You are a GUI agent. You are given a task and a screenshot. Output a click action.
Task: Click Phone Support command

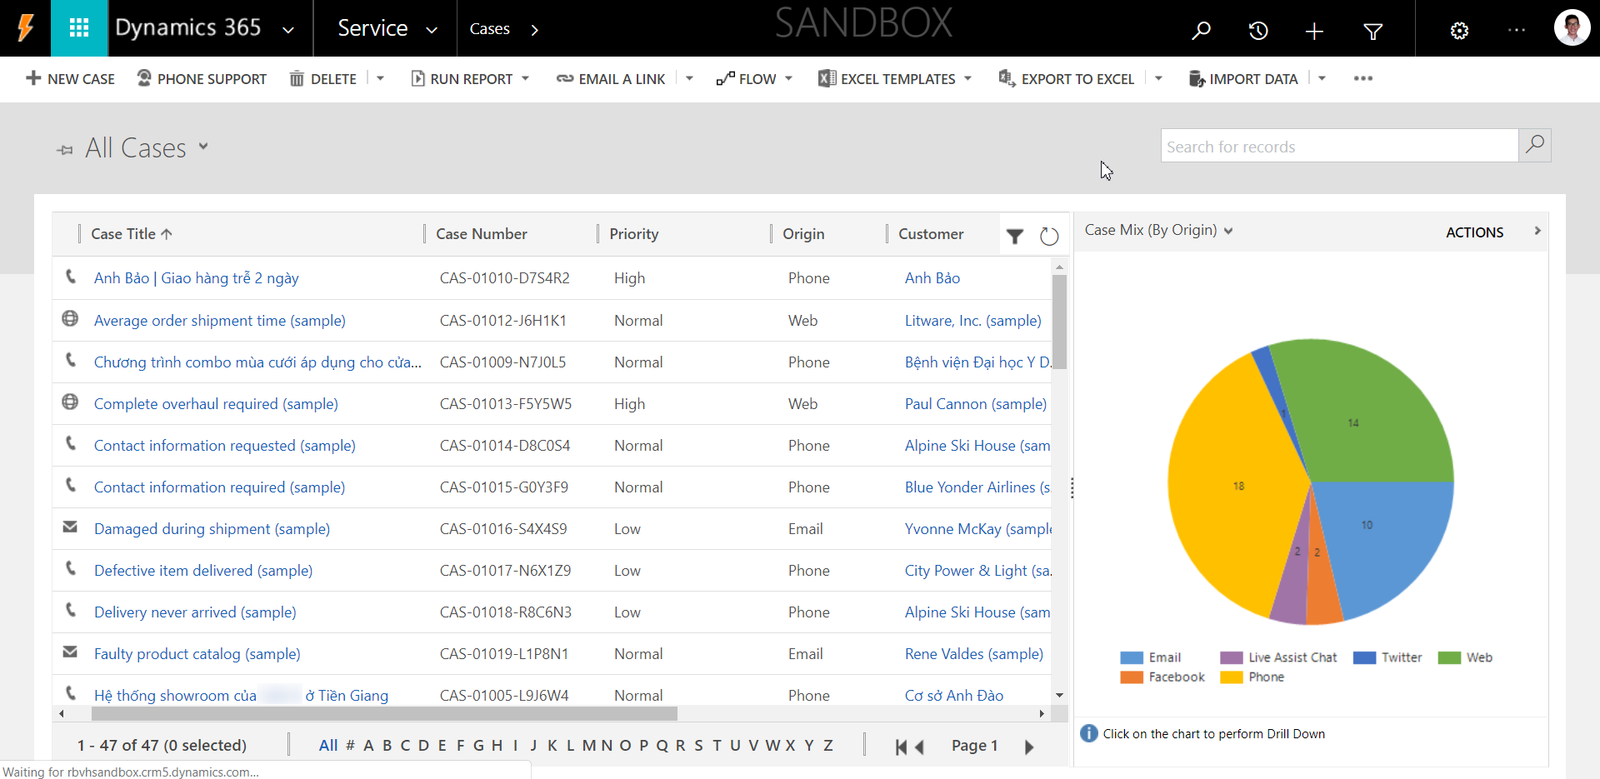coord(202,79)
